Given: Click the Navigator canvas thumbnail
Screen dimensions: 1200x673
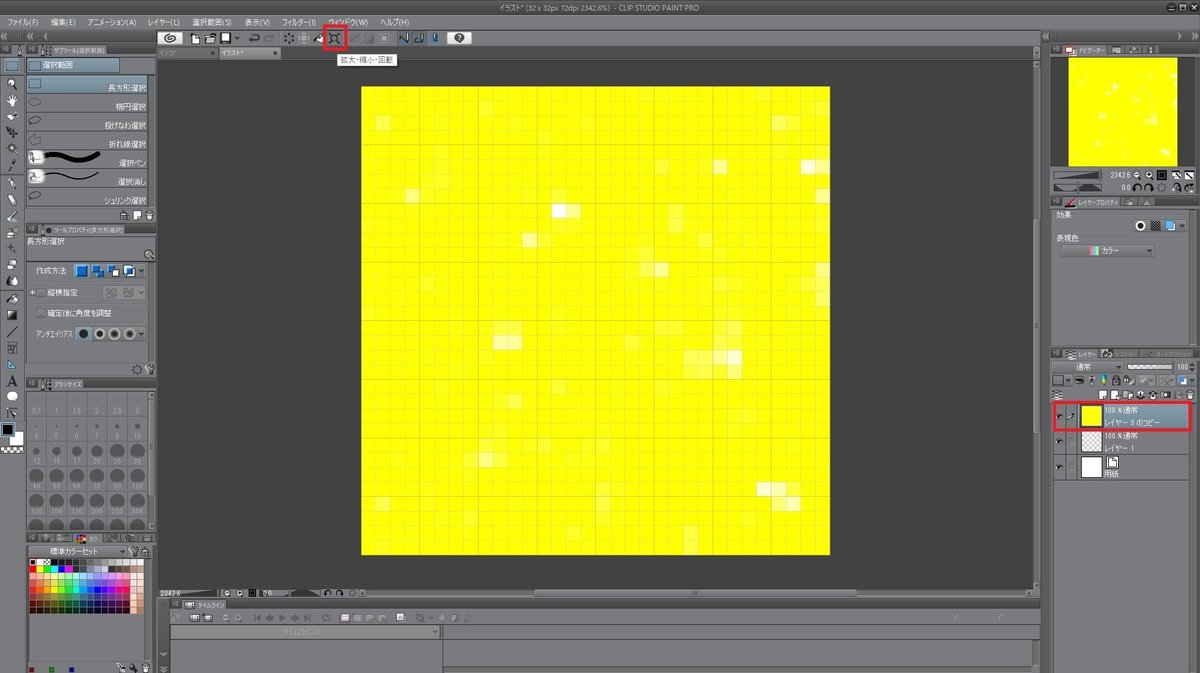Looking at the screenshot, I should tap(1122, 111).
